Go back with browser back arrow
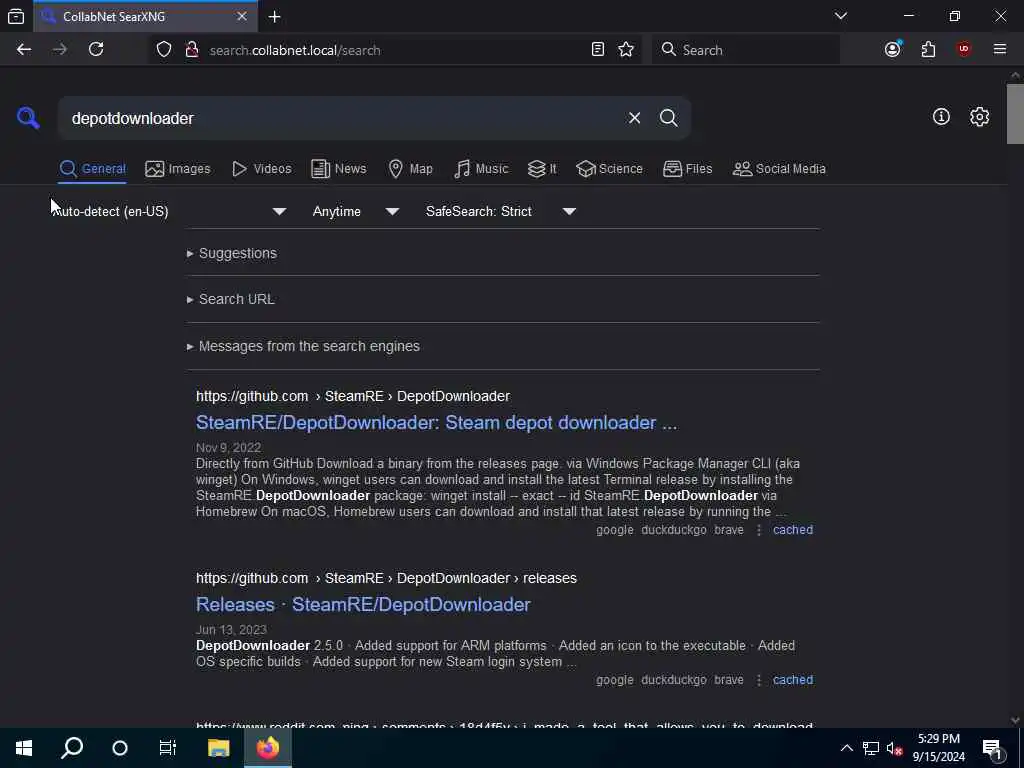This screenshot has width=1024, height=768. coord(24,50)
